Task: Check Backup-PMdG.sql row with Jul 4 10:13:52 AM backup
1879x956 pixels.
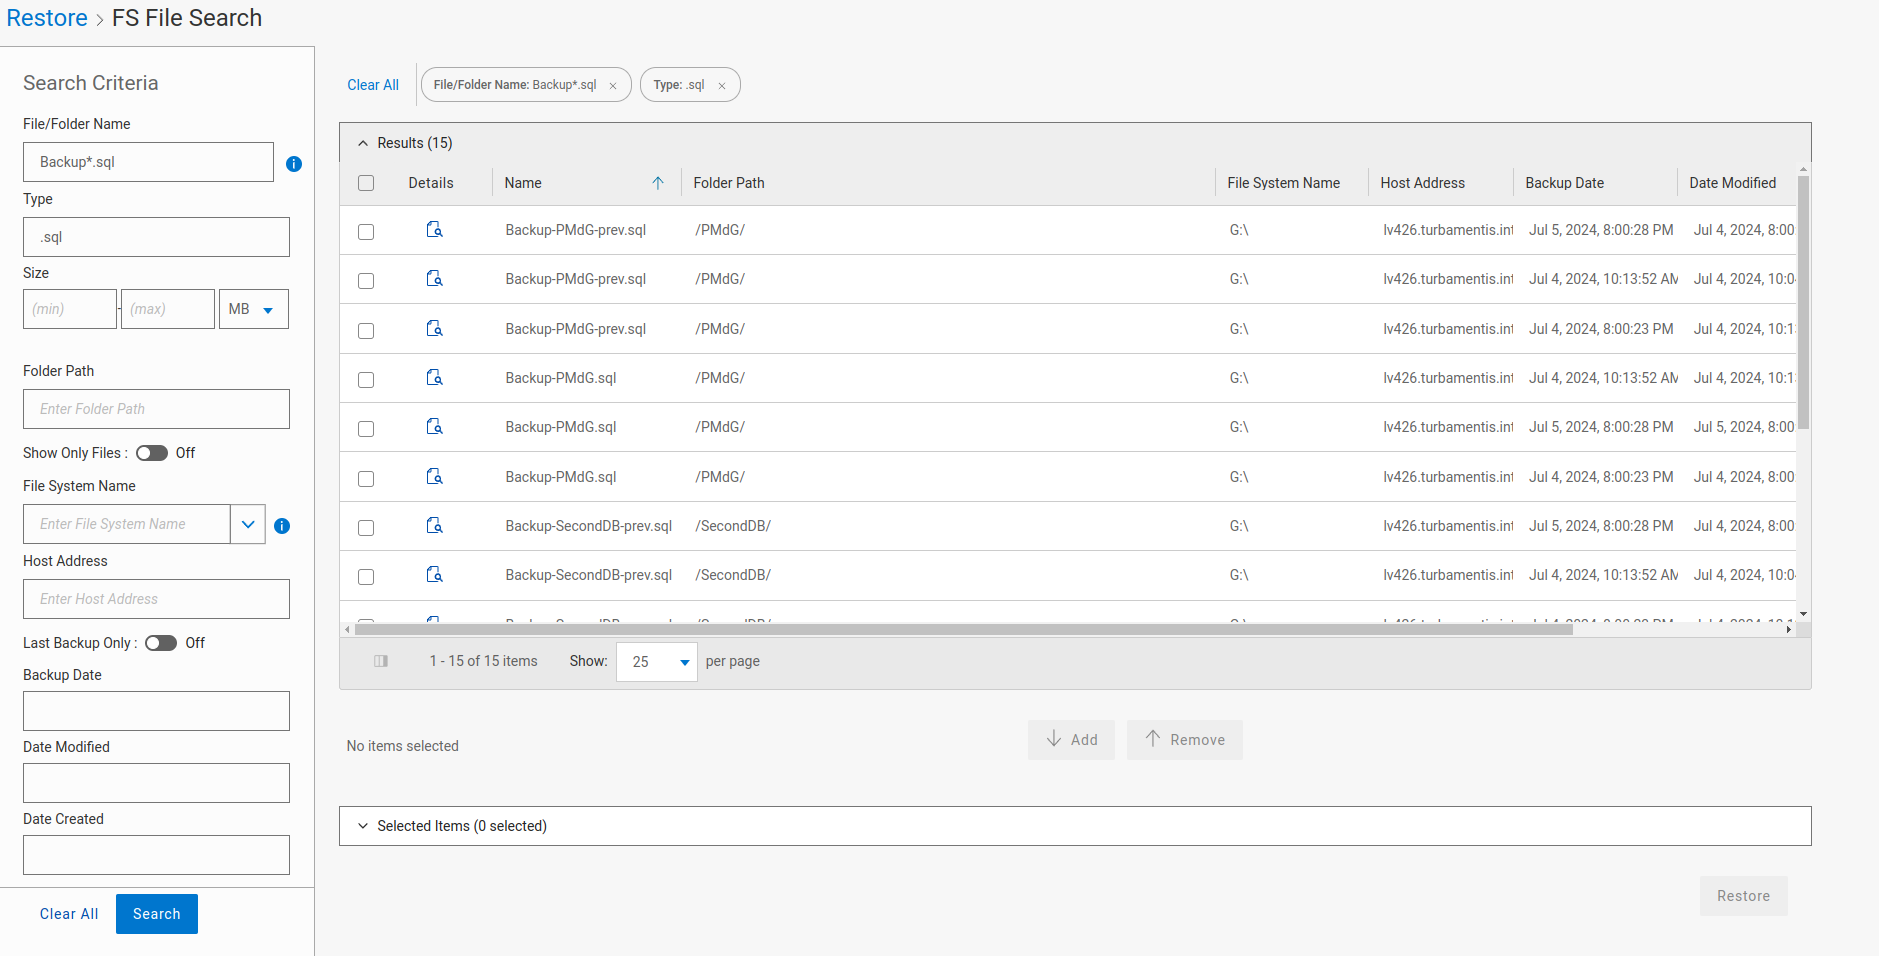Action: click(366, 380)
